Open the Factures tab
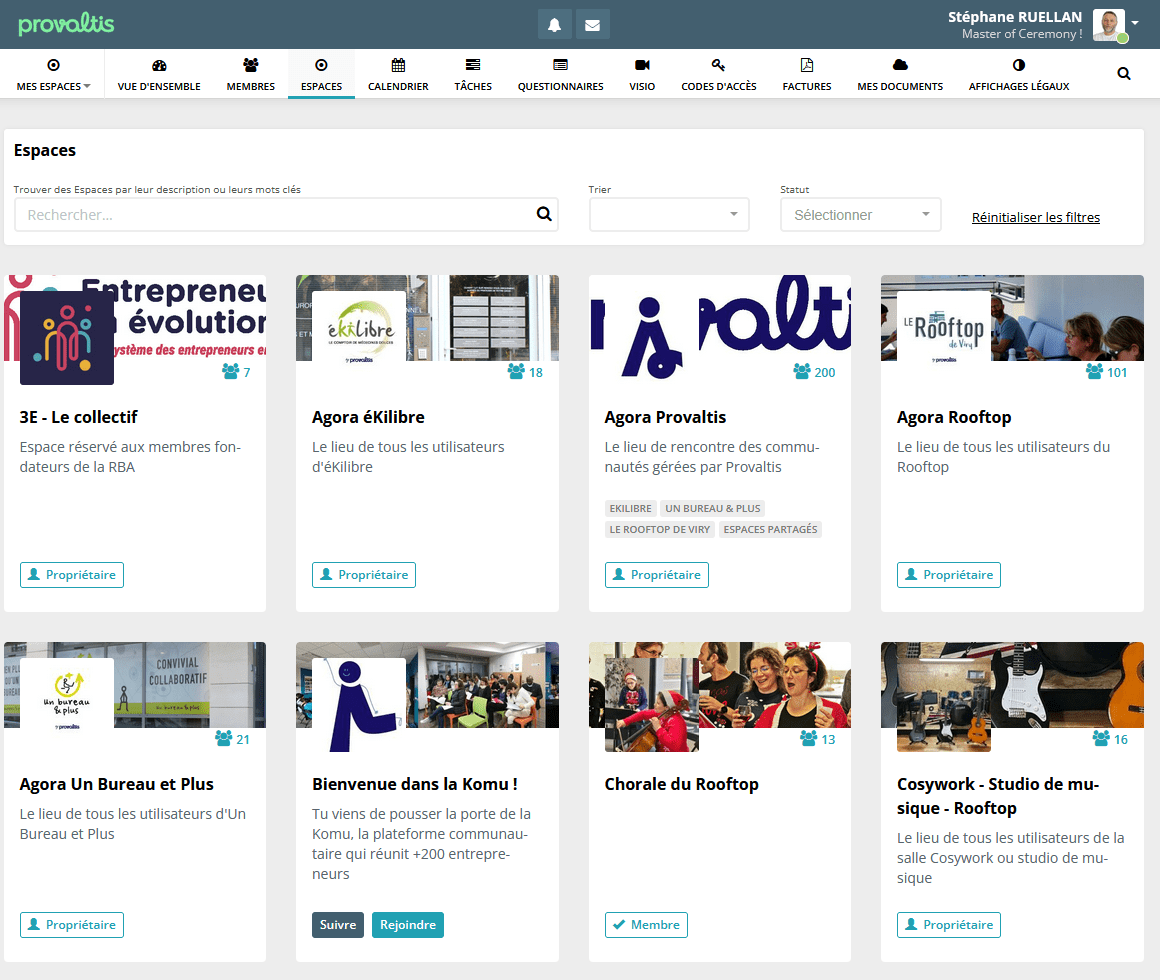This screenshot has width=1160, height=980. [x=807, y=75]
